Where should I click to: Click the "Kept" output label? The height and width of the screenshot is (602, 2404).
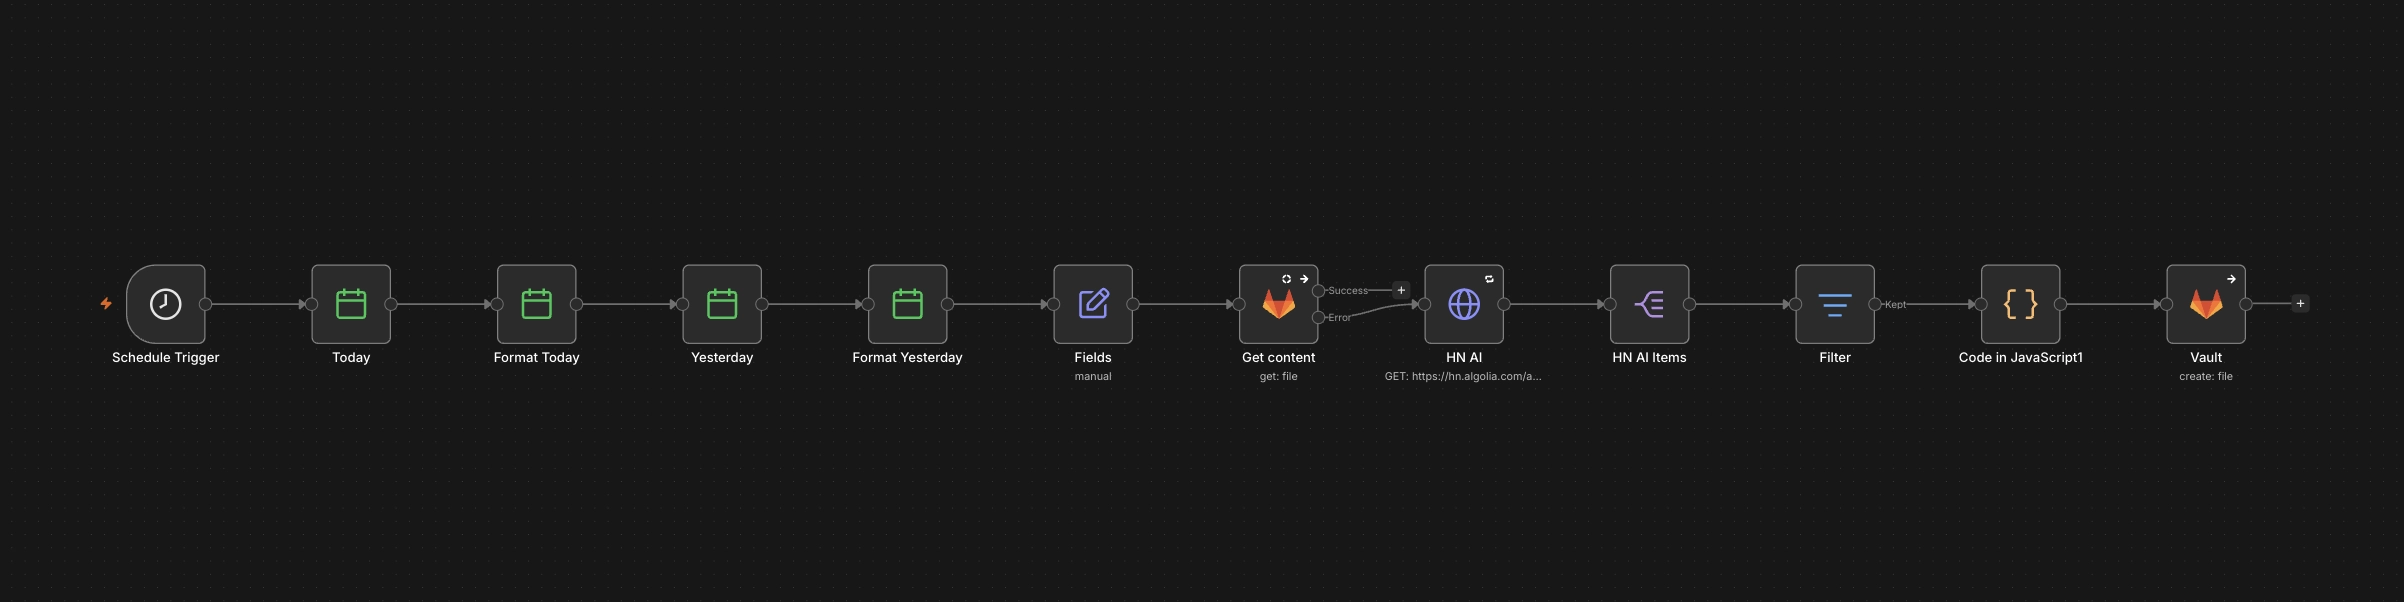coord(1895,305)
